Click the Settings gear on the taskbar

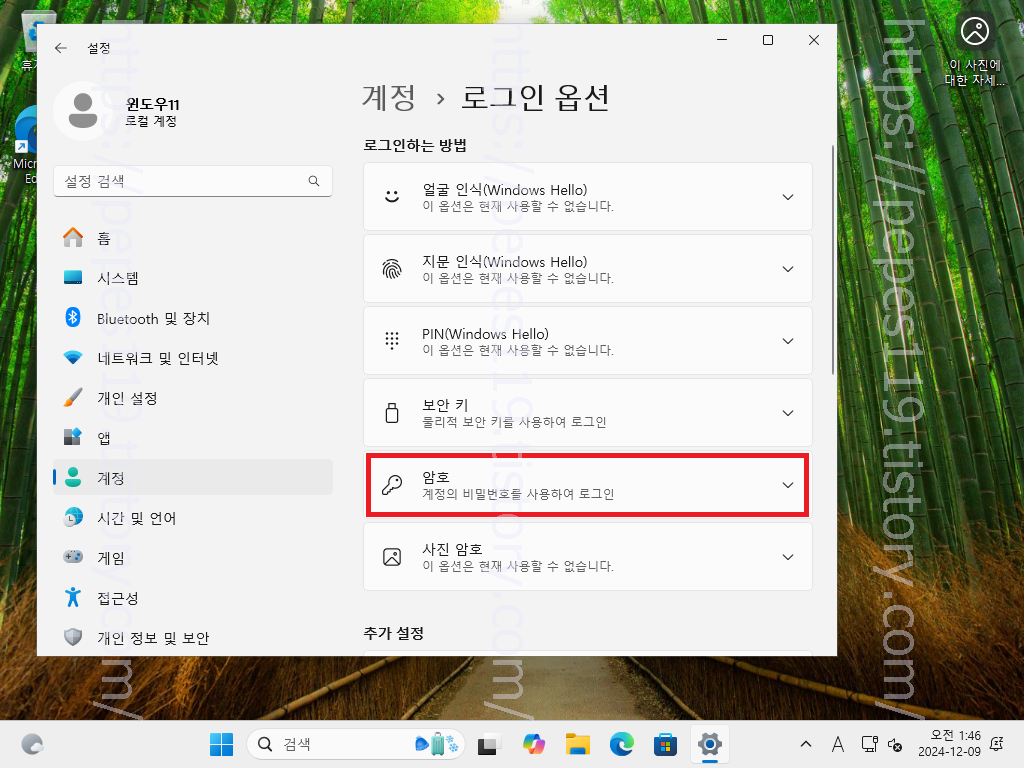point(709,744)
